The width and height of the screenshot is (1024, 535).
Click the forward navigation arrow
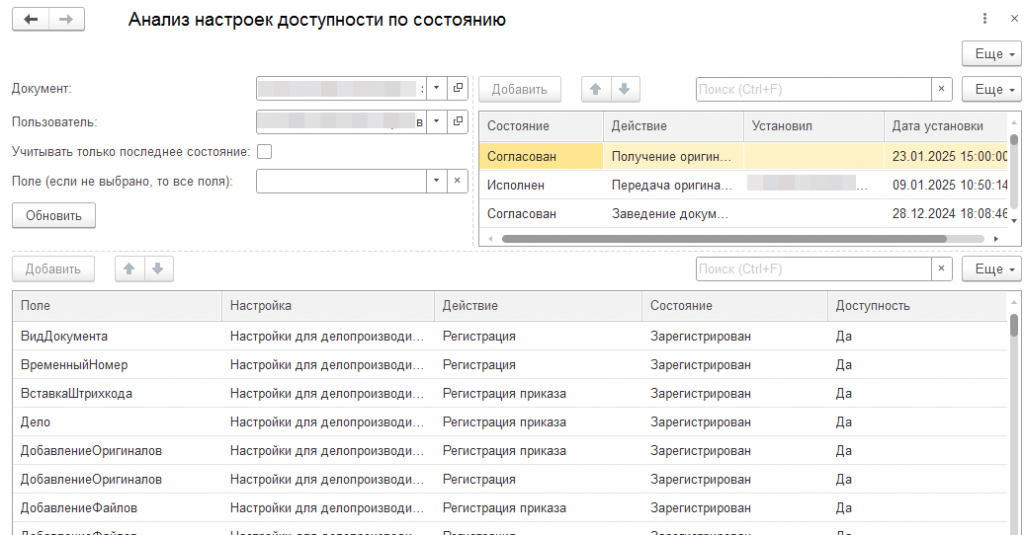[66, 21]
